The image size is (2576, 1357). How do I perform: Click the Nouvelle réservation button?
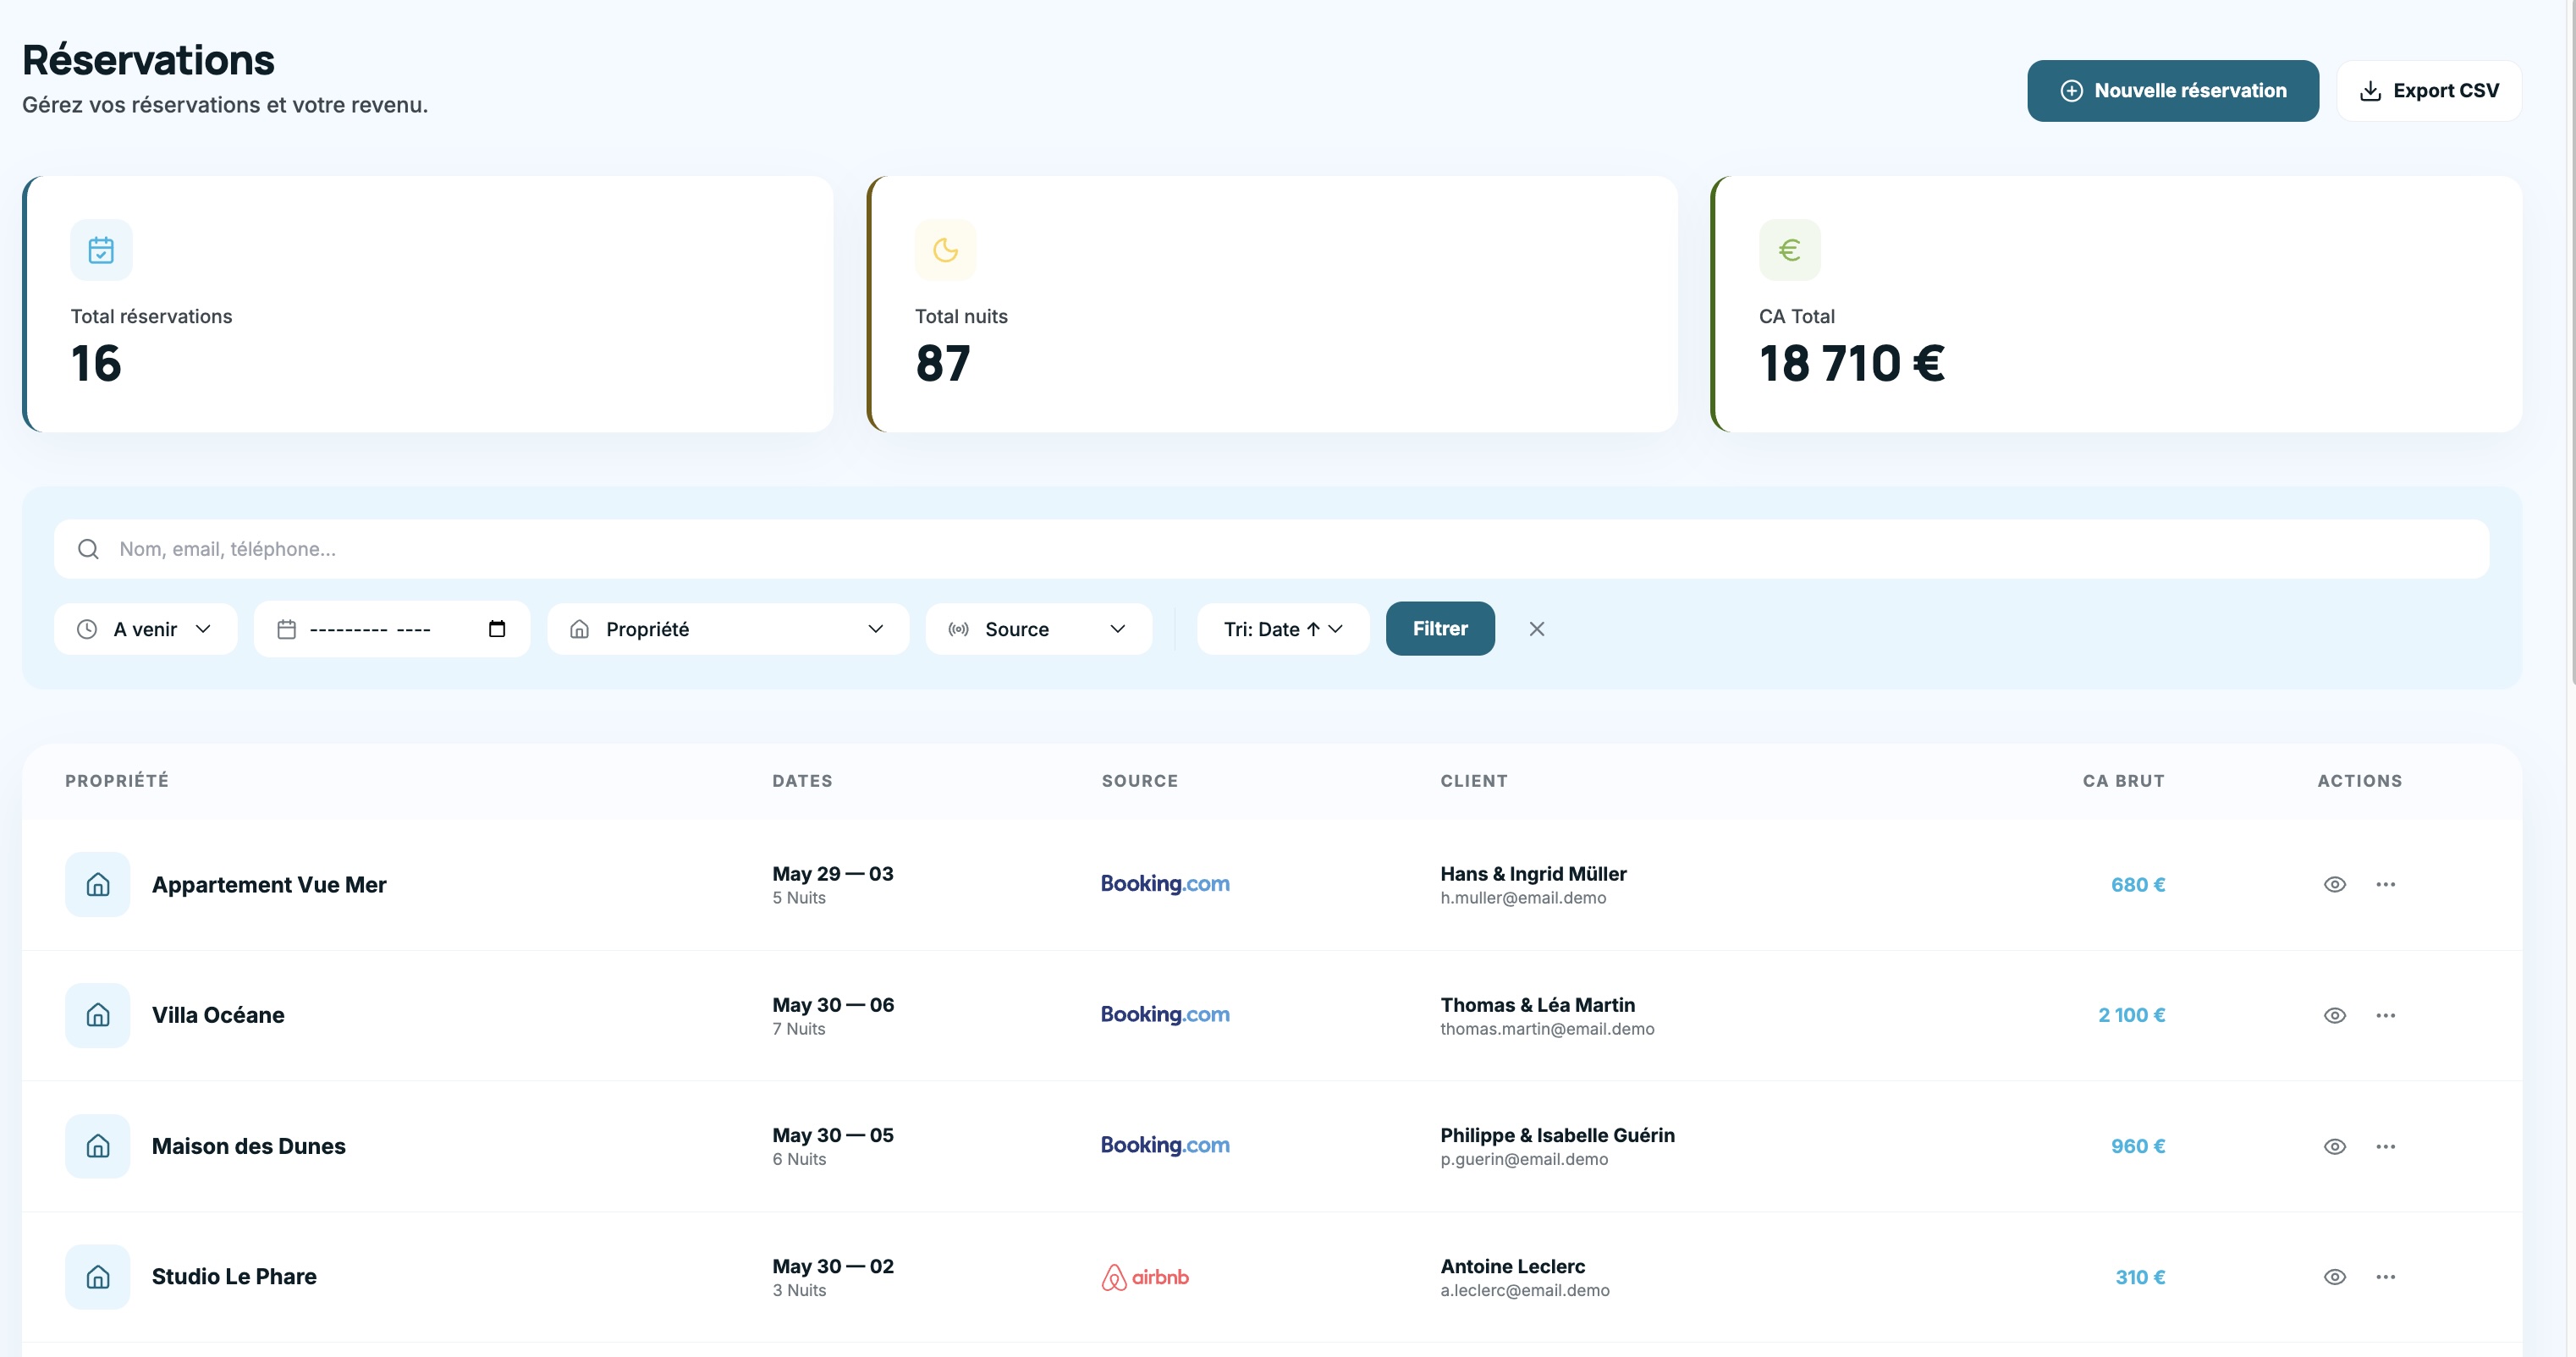2172,91
